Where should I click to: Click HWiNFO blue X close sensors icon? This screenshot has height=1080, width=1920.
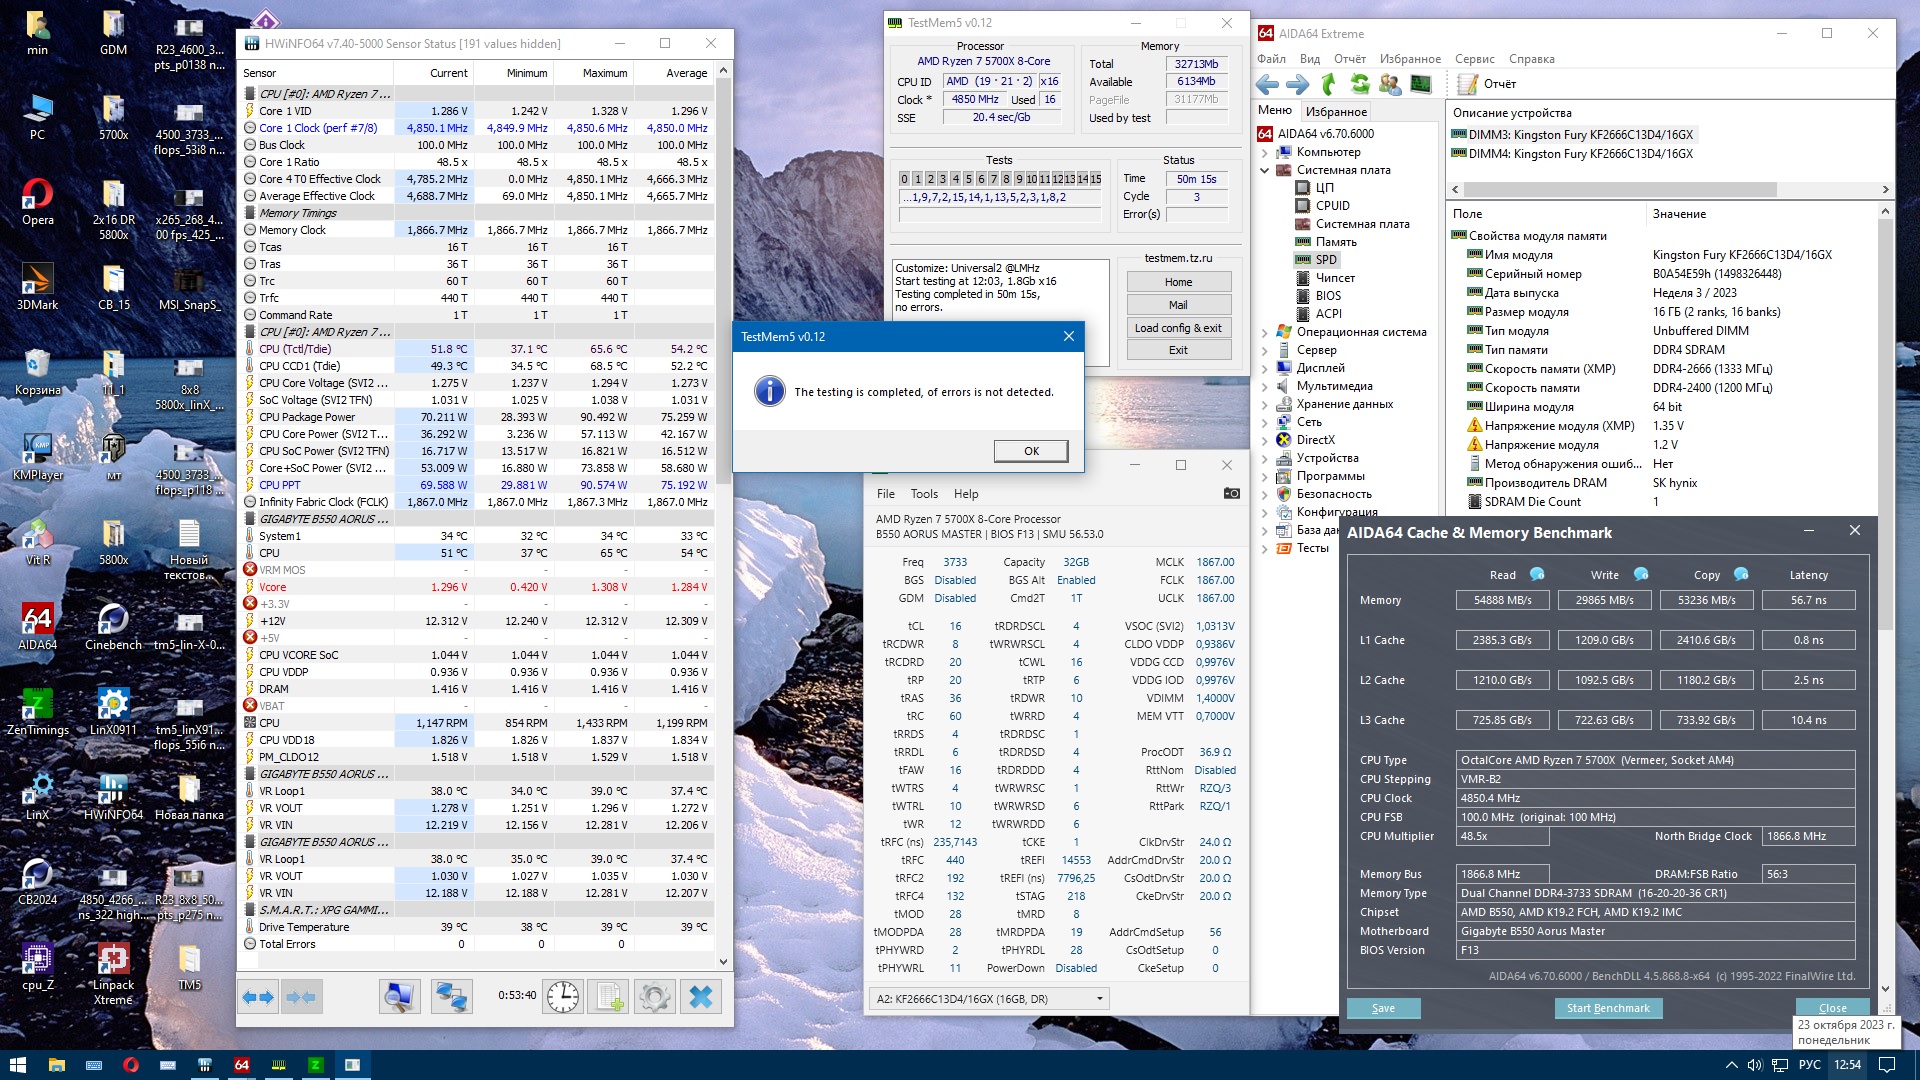pos(701,996)
